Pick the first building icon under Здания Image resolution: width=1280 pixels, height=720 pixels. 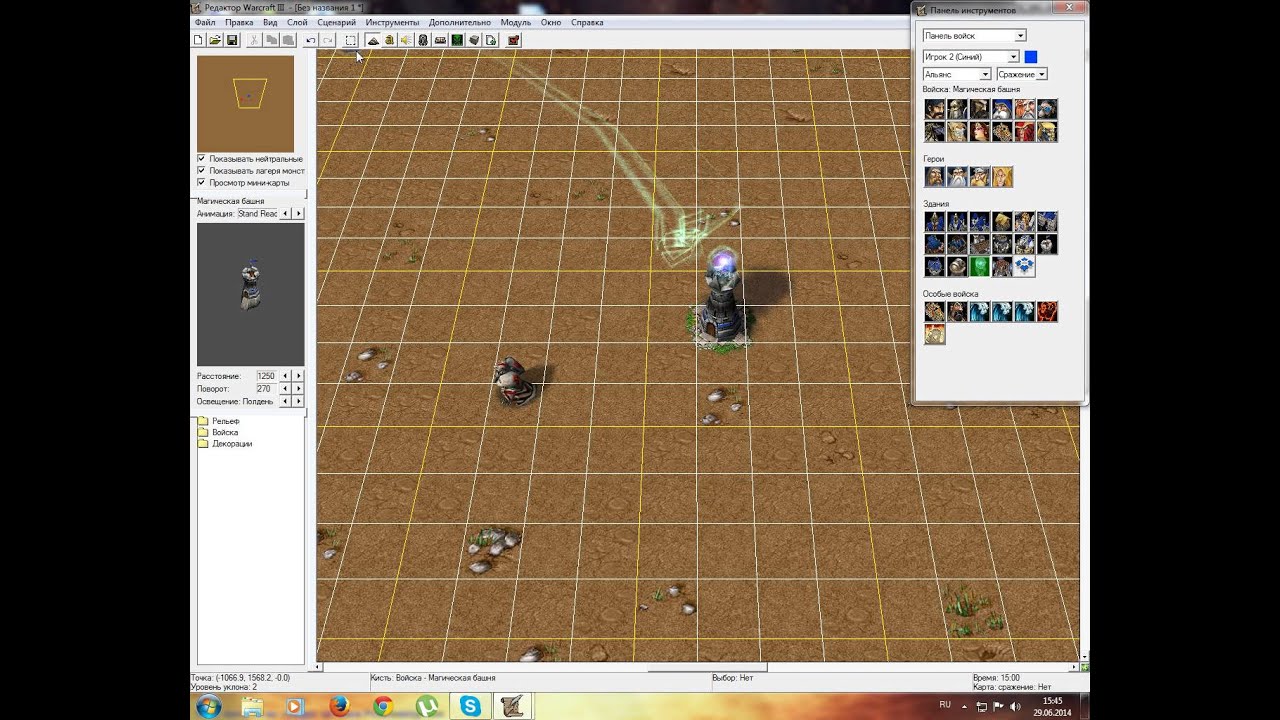point(935,222)
